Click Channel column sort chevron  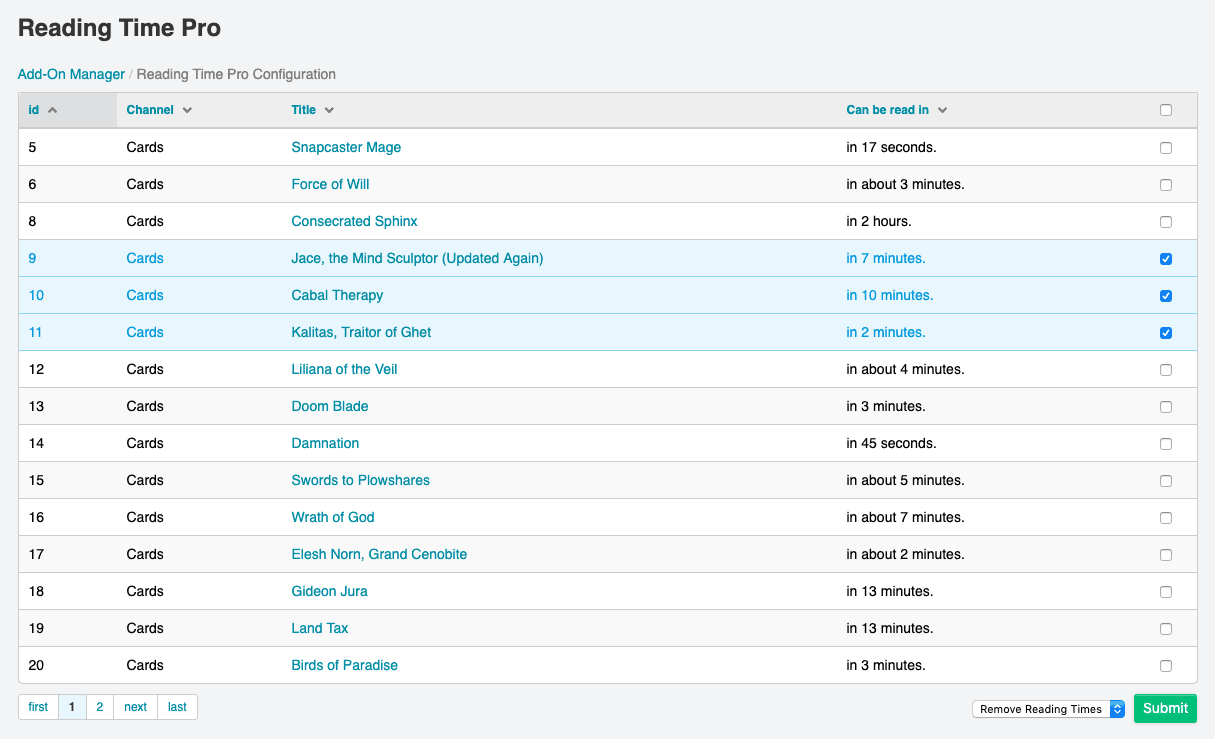tap(187, 110)
